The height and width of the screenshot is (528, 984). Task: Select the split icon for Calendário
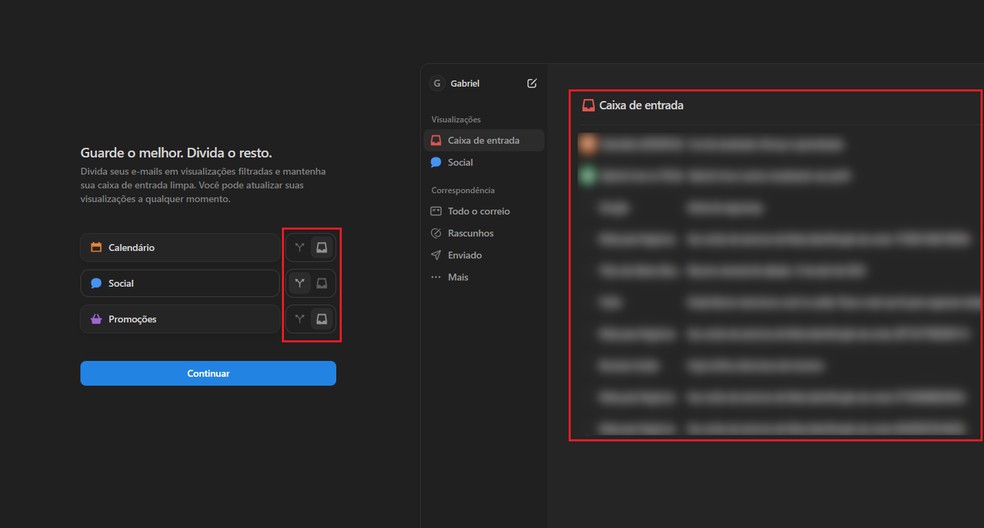pyautogui.click(x=299, y=247)
